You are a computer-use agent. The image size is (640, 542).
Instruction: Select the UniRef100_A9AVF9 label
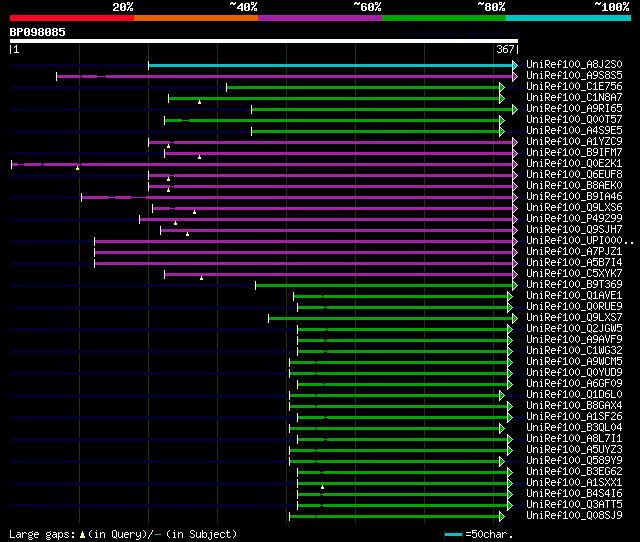pos(574,340)
